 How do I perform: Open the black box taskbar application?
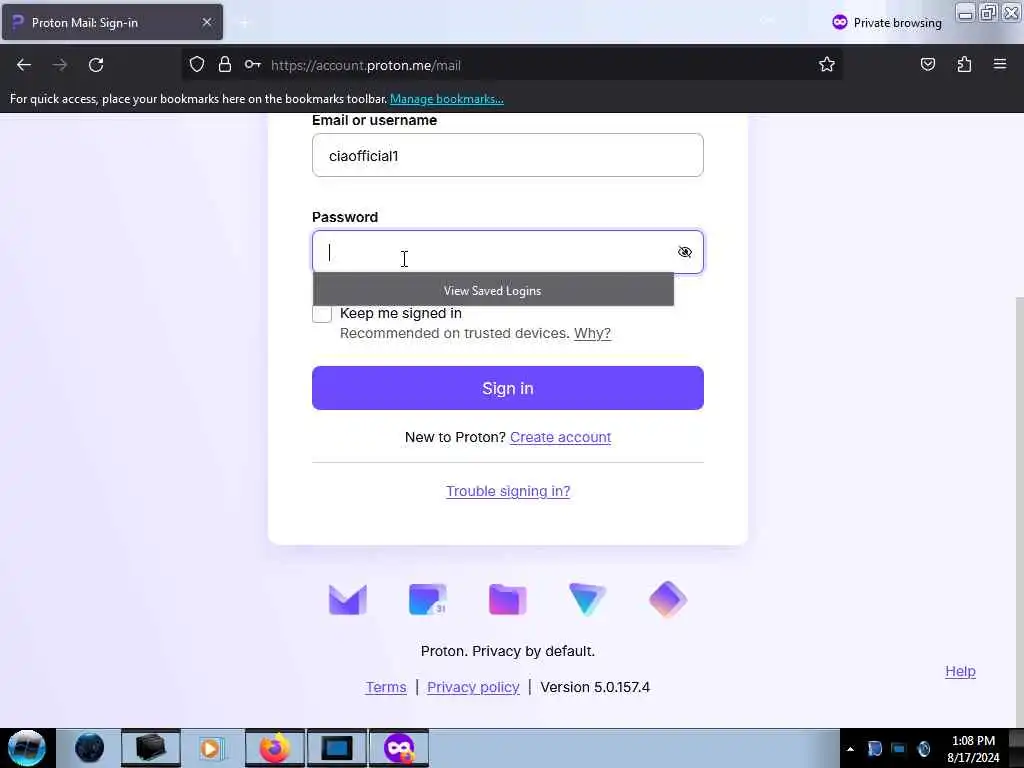click(x=150, y=748)
